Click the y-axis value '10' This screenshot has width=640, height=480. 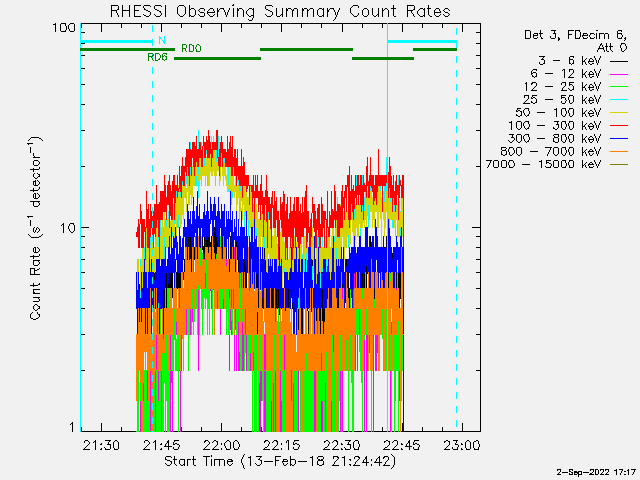[x=68, y=228]
